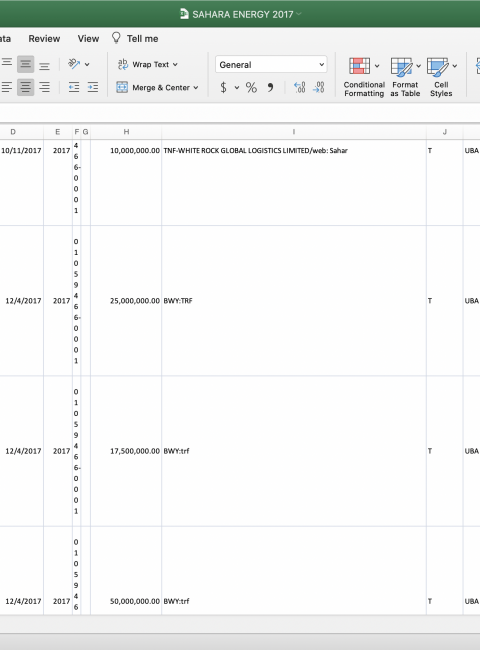Switch to the View tab
Image resolution: width=480 pixels, height=650 pixels.
(x=88, y=39)
